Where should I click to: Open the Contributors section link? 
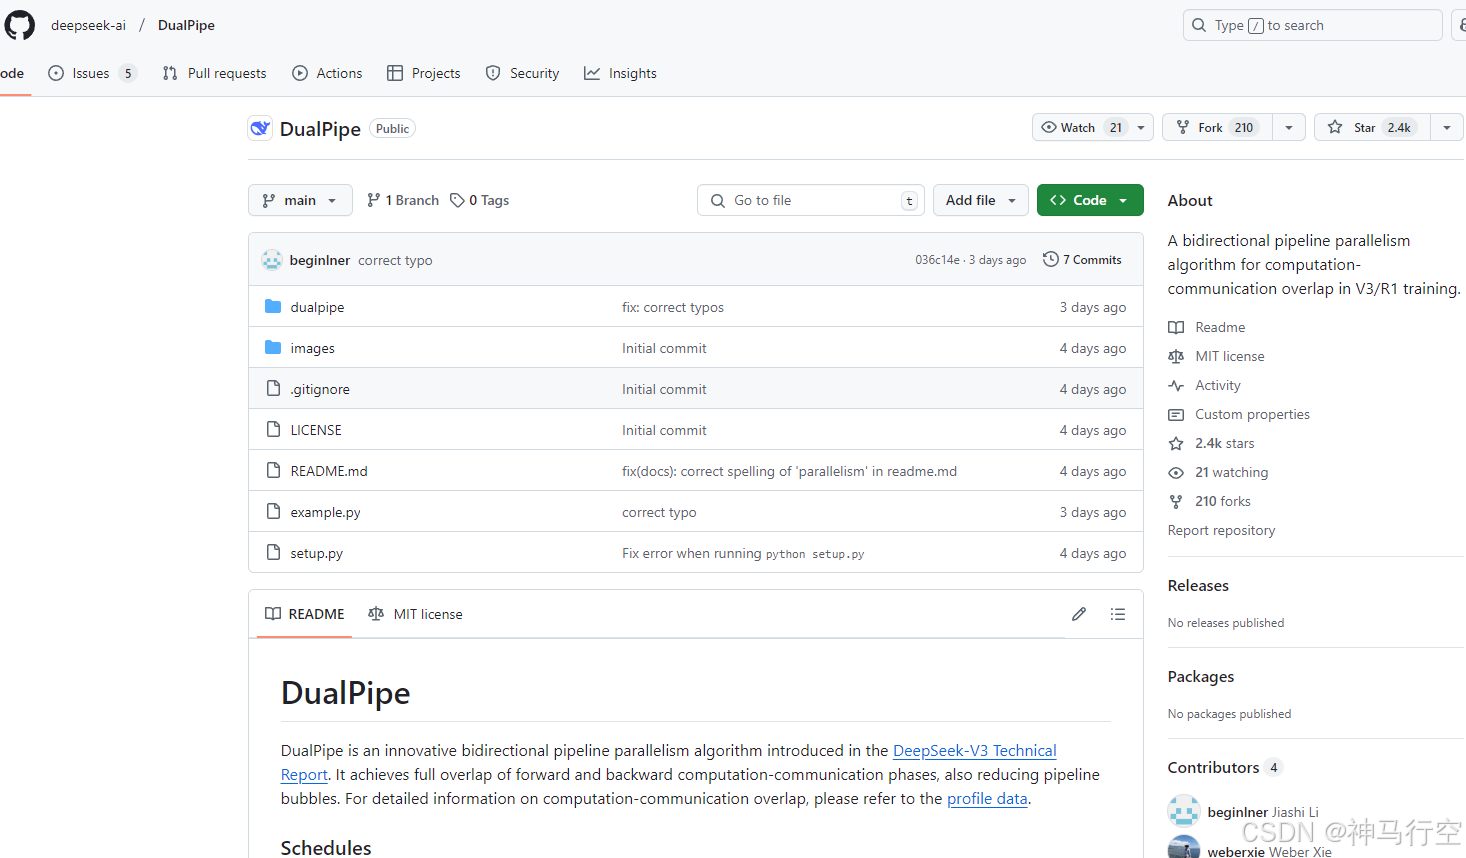[1213, 767]
